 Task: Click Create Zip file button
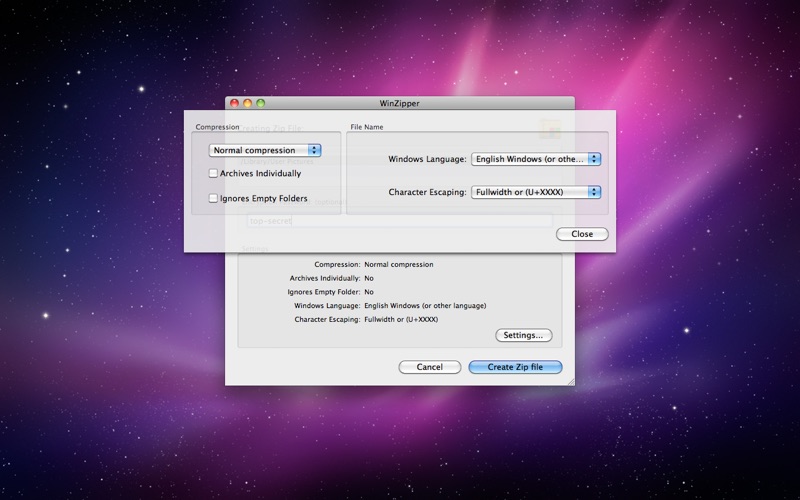515,367
